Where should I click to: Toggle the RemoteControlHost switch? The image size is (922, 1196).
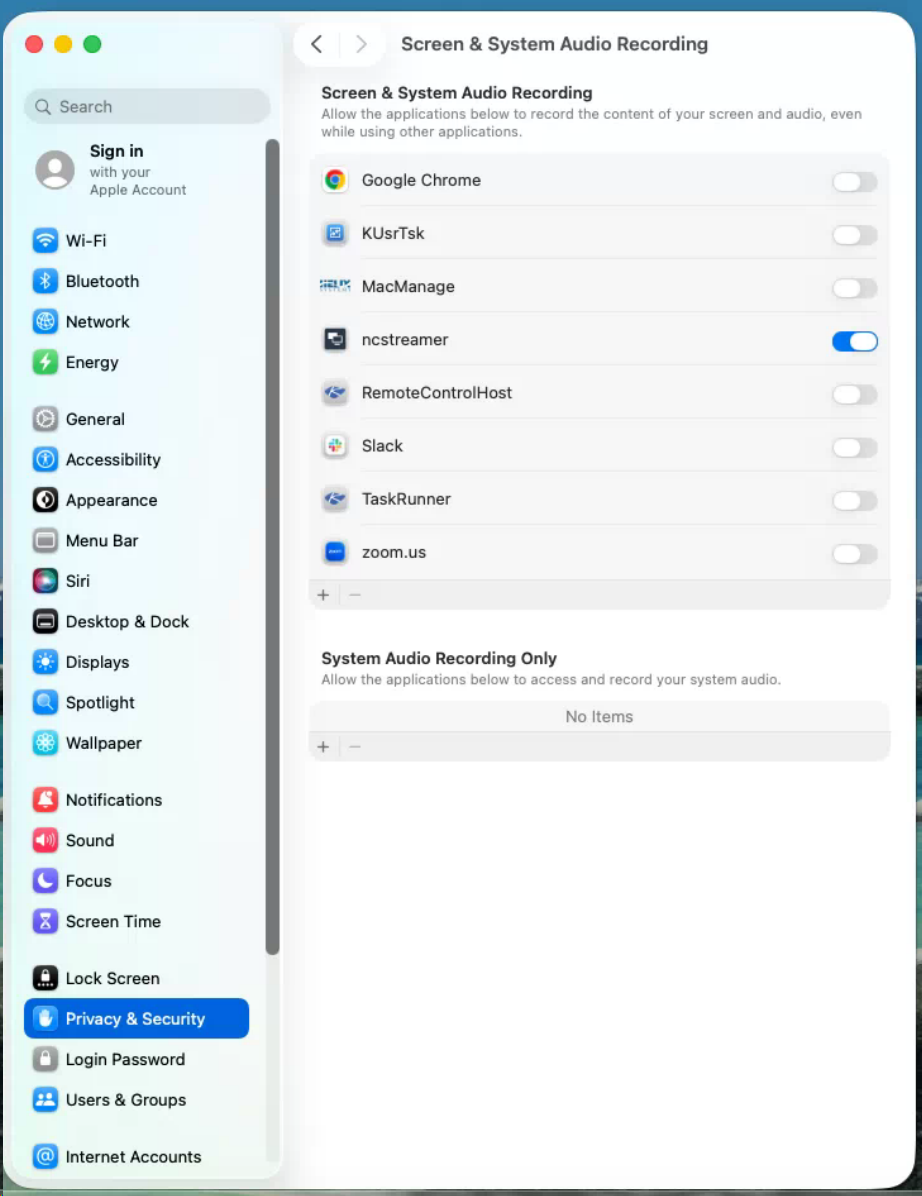coord(854,394)
